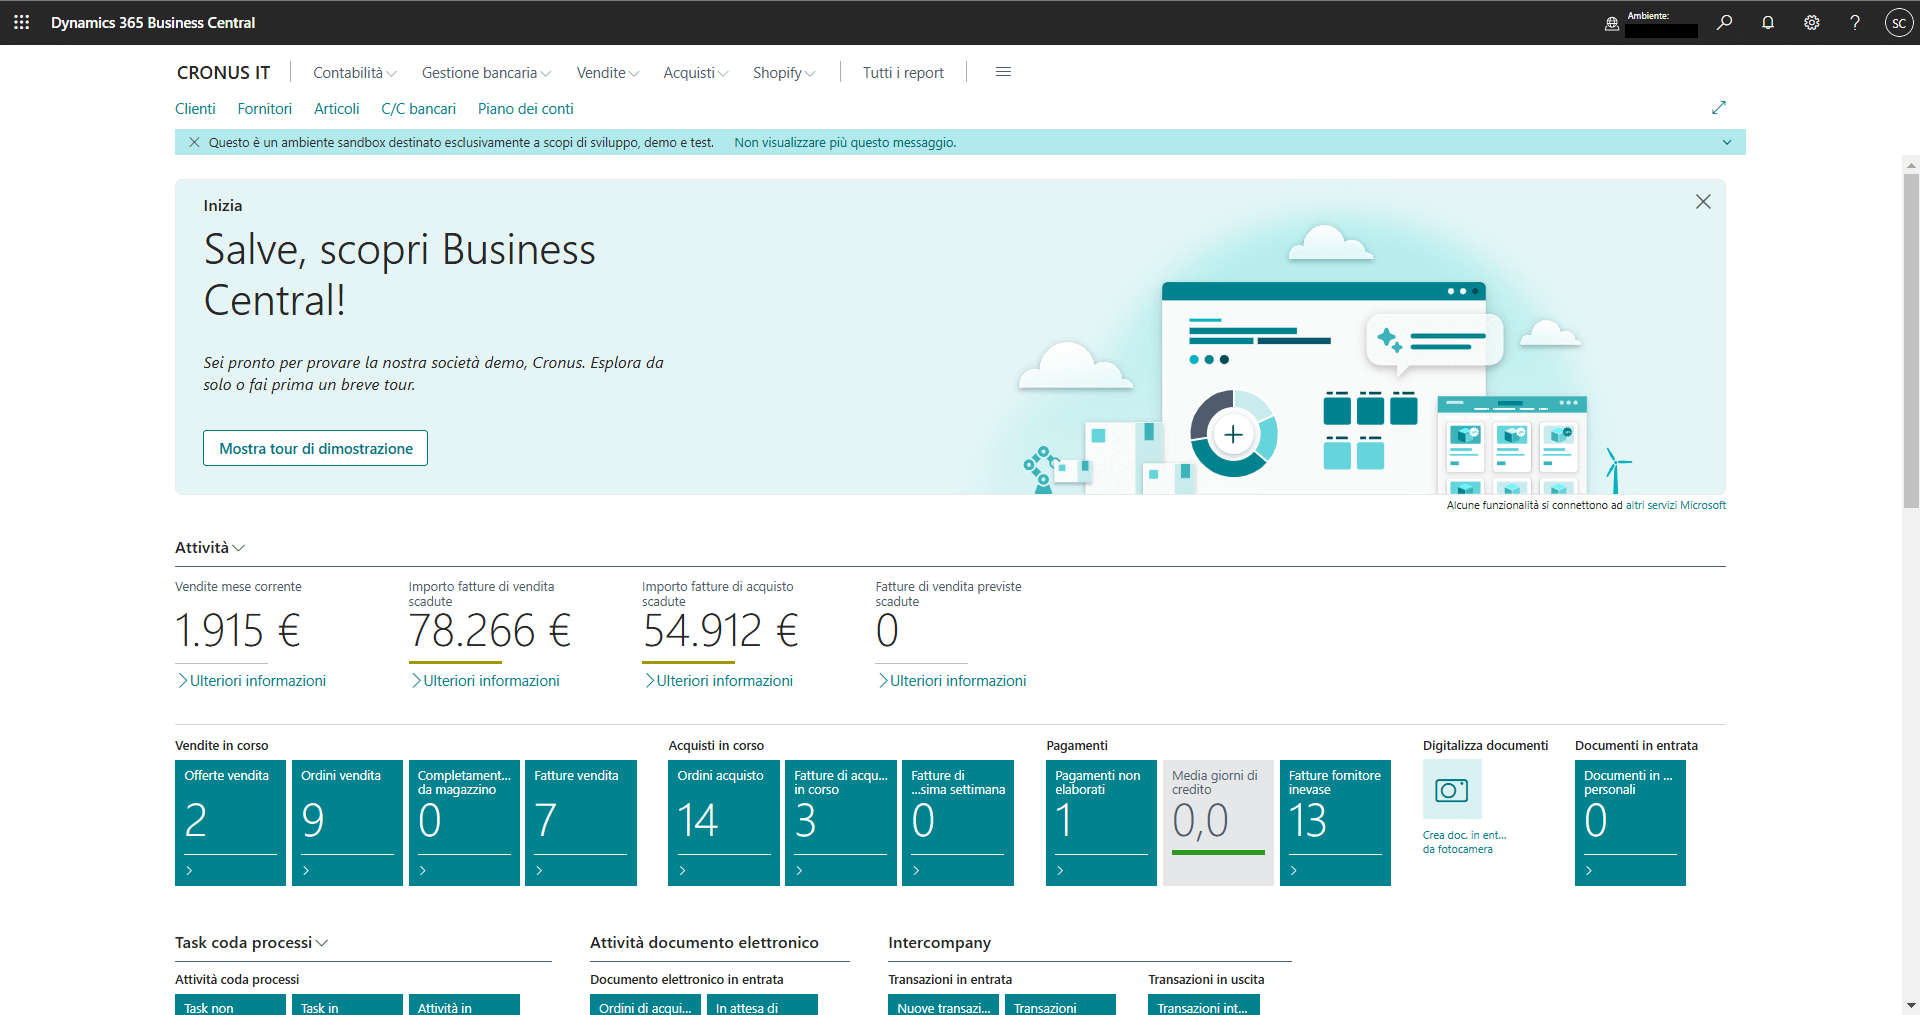
Task: Click the environment globe icon
Action: click(1611, 23)
